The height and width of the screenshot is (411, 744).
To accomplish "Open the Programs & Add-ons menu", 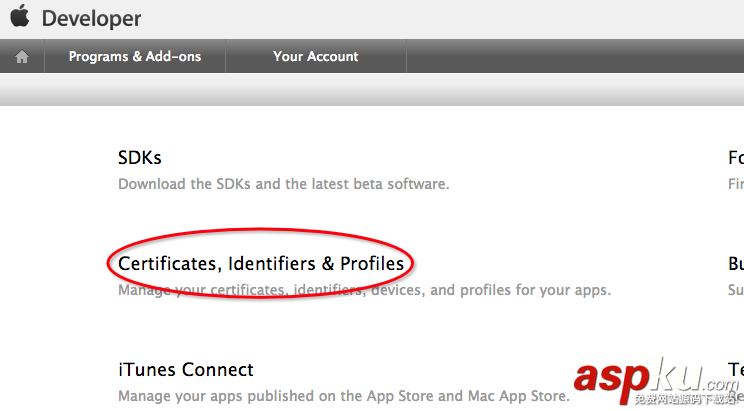I will [x=135, y=57].
